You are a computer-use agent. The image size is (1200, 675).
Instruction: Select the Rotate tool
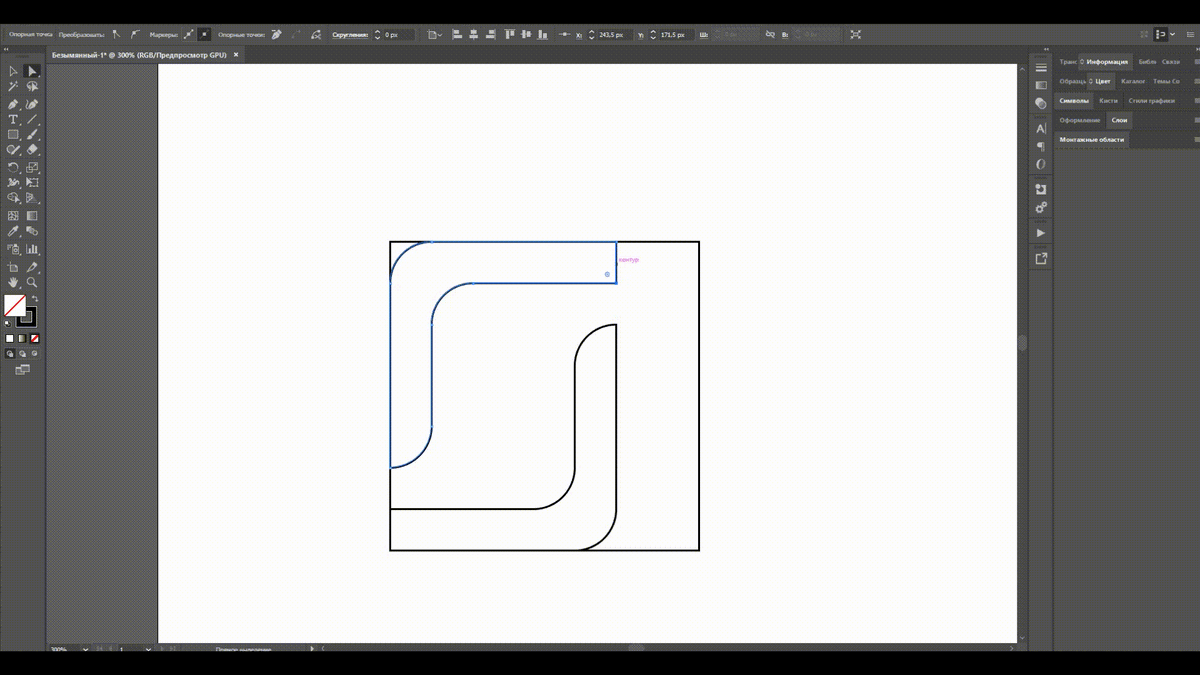tap(13, 168)
